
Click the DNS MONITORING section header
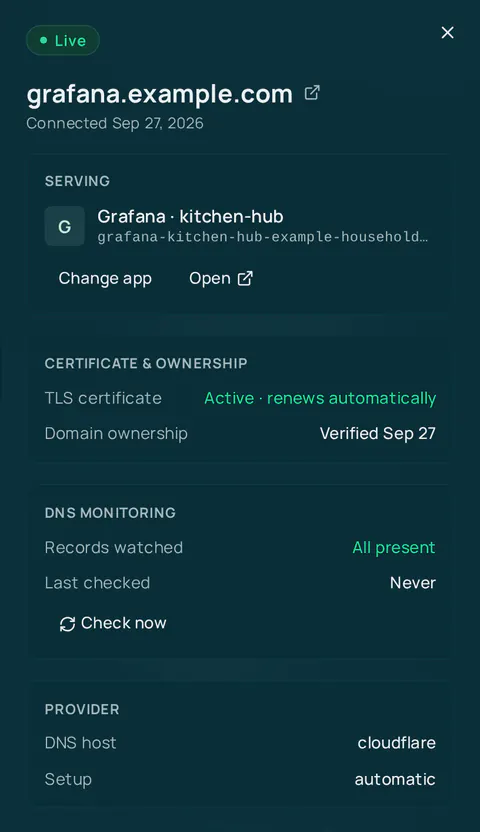(110, 513)
